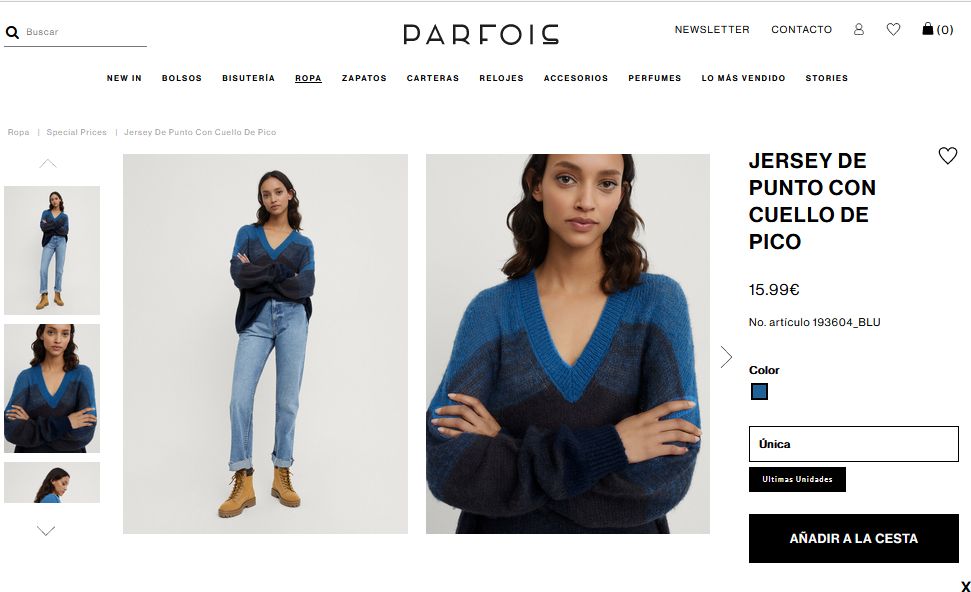971x592 pixels.
Task: Click AÑADIR A LA CESTA button
Action: 853,538
